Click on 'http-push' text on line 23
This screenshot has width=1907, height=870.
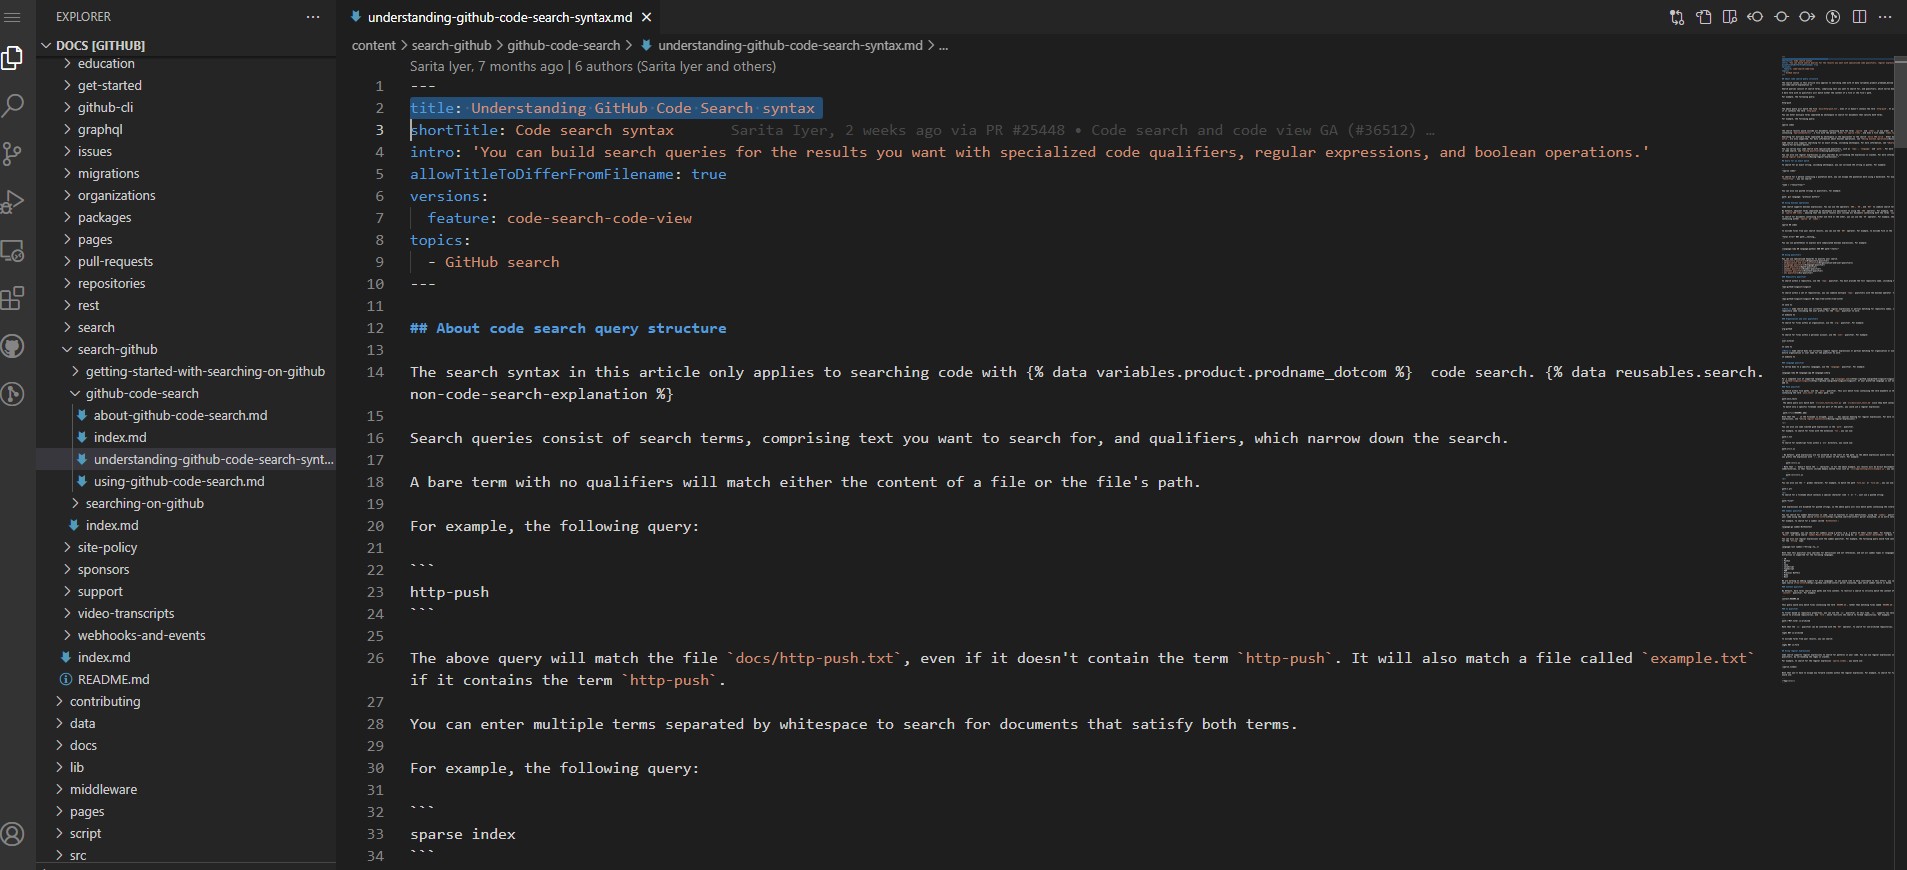pyautogui.click(x=449, y=592)
